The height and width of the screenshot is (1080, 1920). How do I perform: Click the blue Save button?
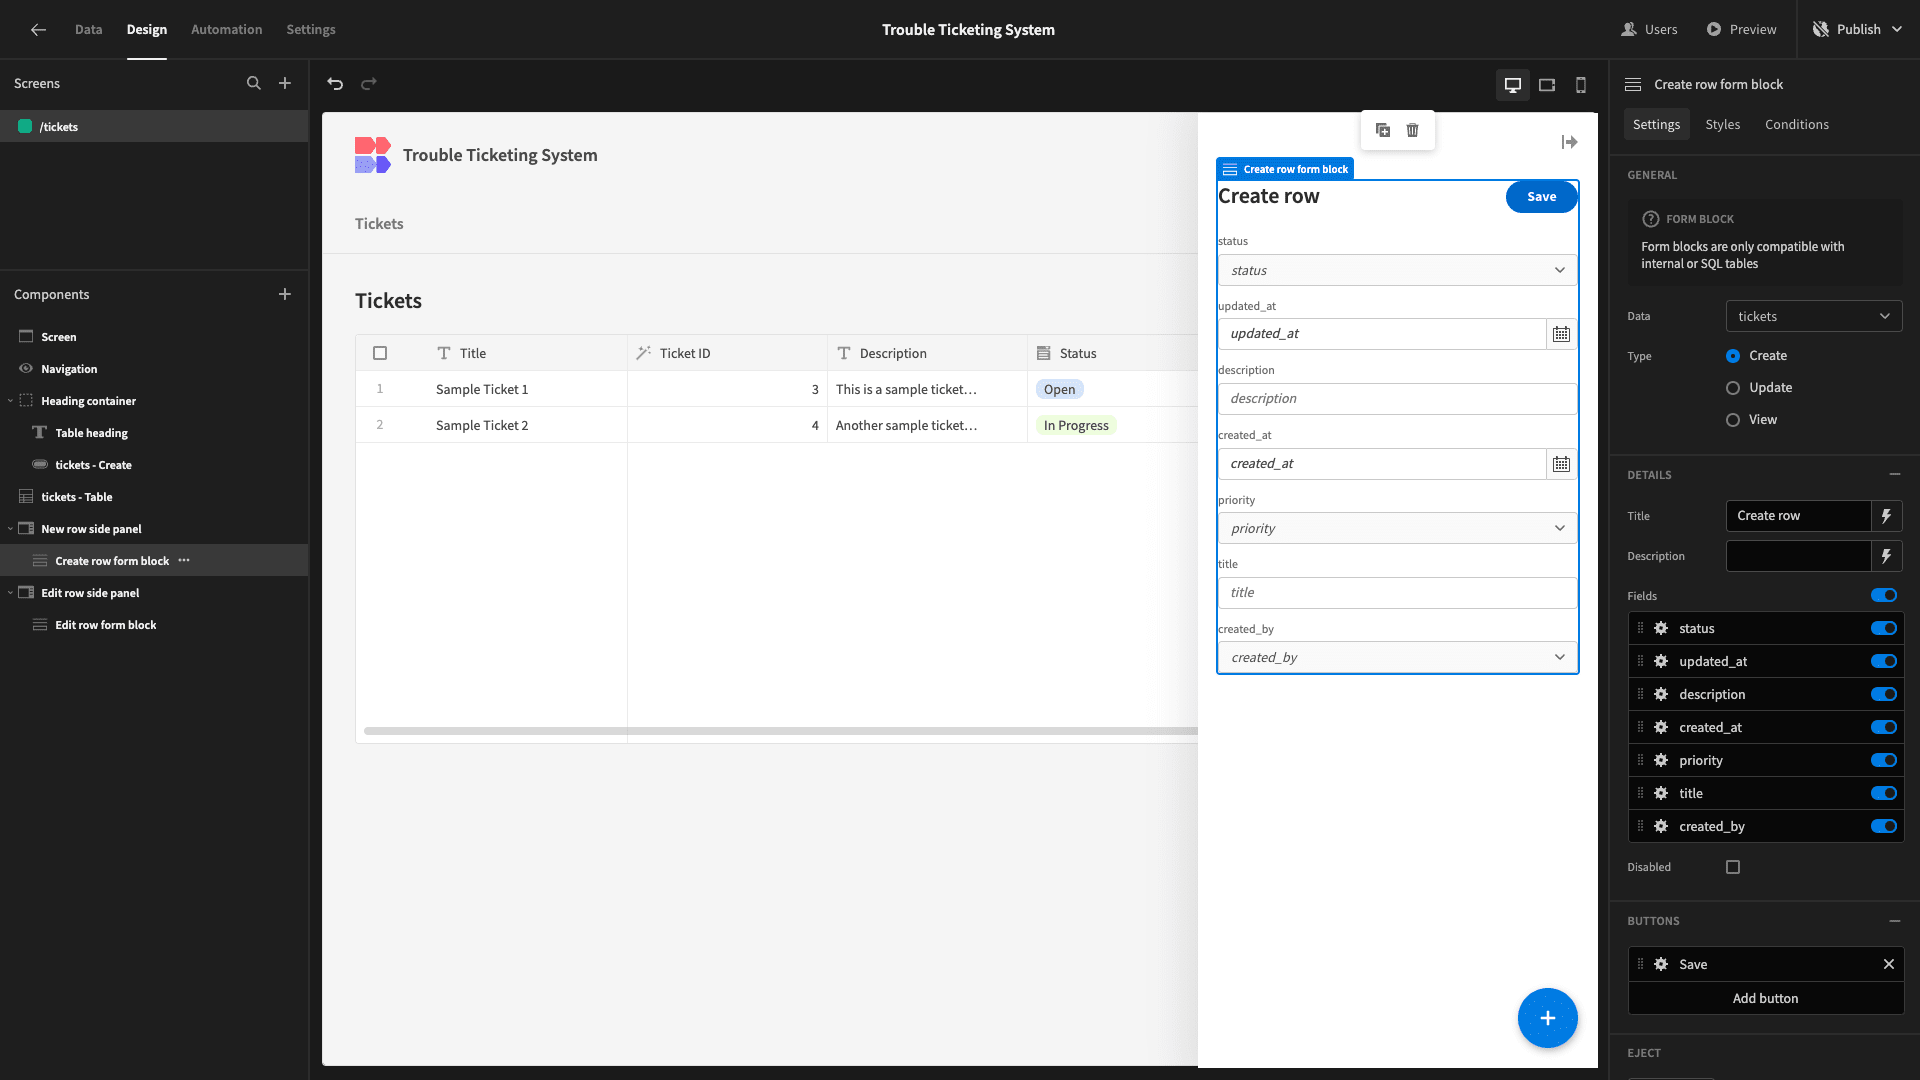(x=1541, y=197)
